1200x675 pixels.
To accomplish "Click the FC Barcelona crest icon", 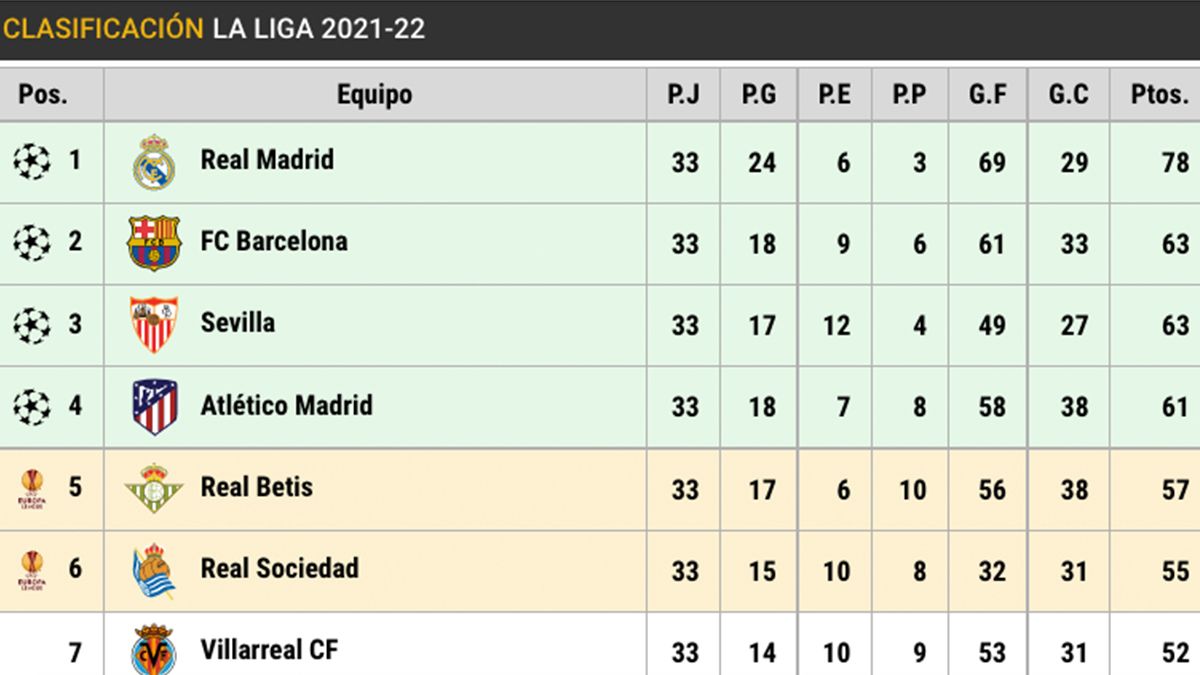I will [154, 243].
